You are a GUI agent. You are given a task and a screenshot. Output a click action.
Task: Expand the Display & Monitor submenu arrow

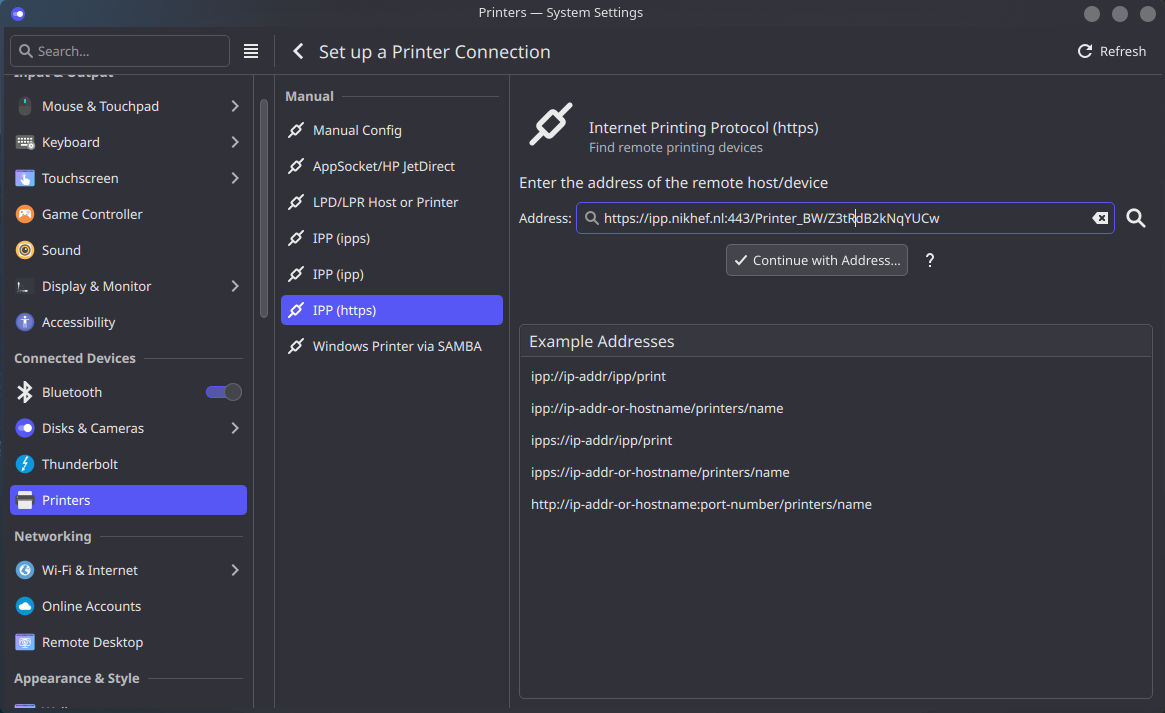[x=234, y=286]
